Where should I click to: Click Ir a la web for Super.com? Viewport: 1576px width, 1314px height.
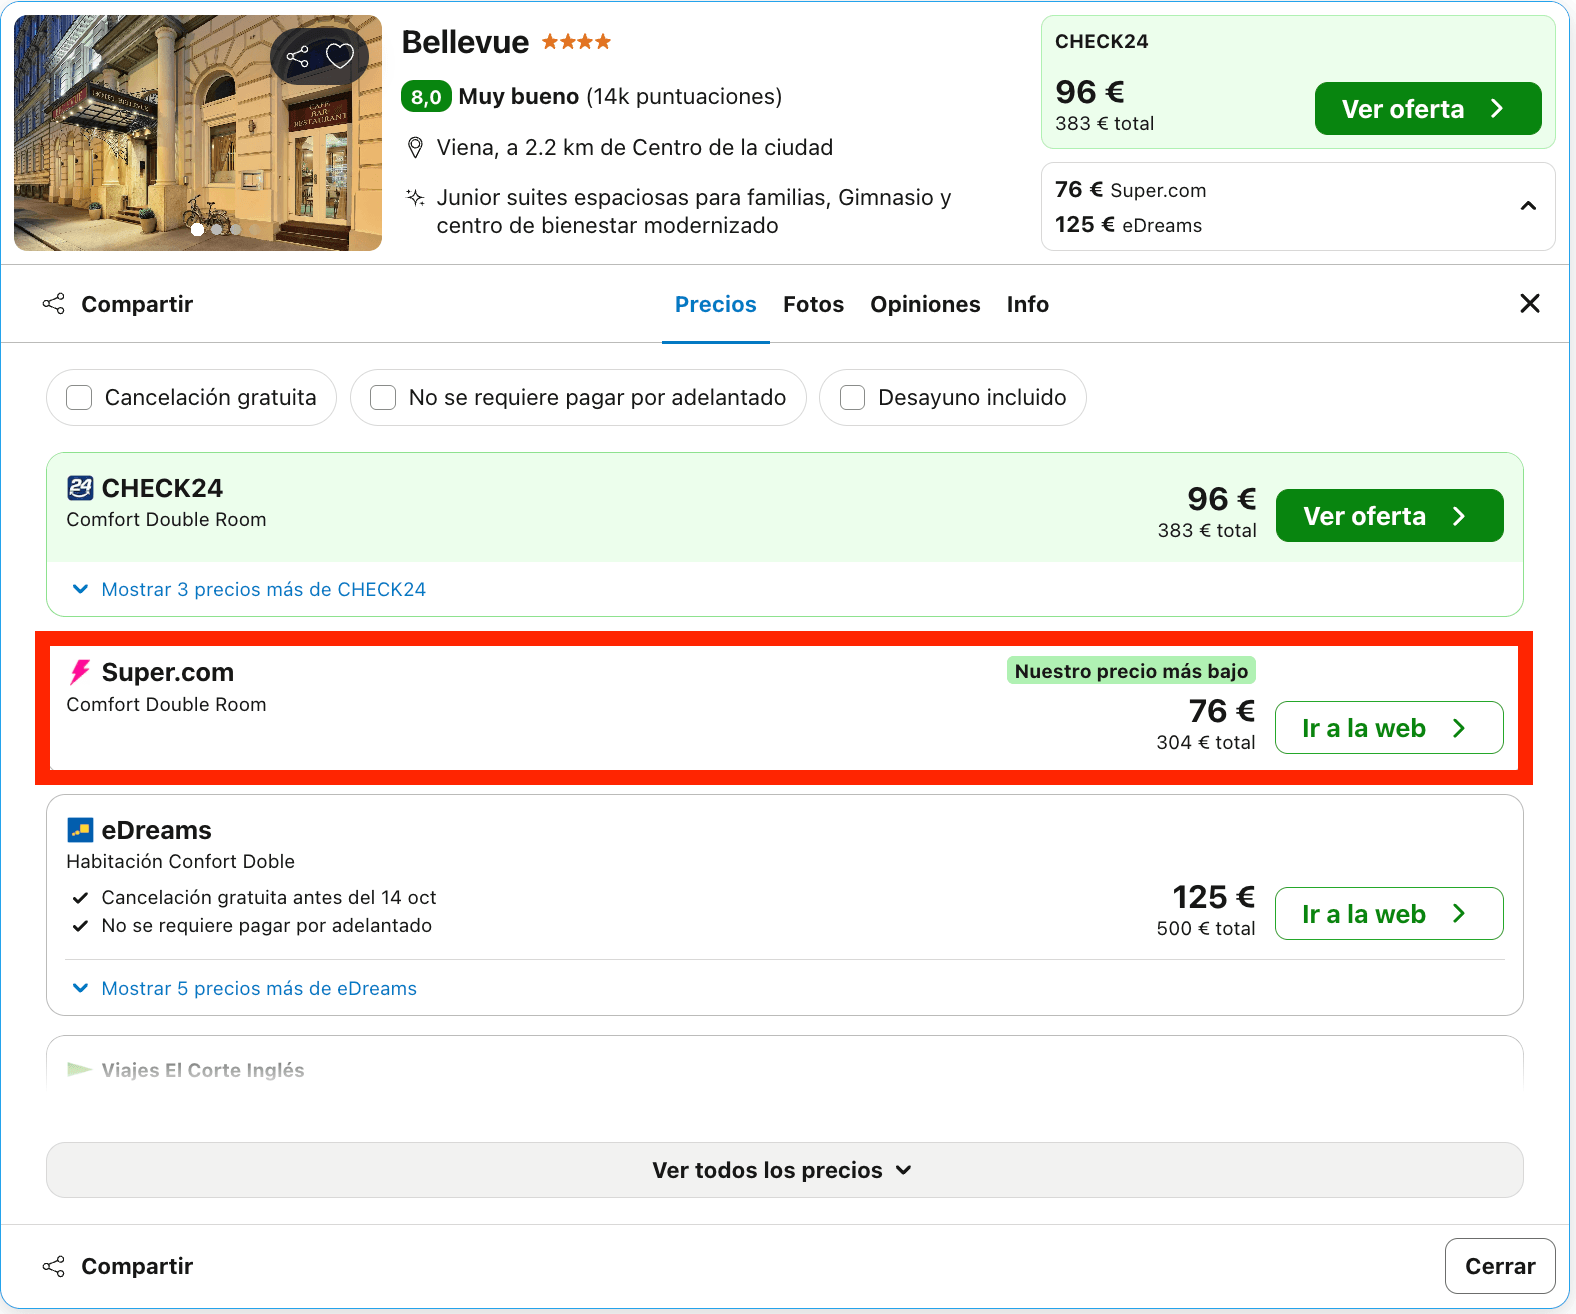click(1390, 728)
